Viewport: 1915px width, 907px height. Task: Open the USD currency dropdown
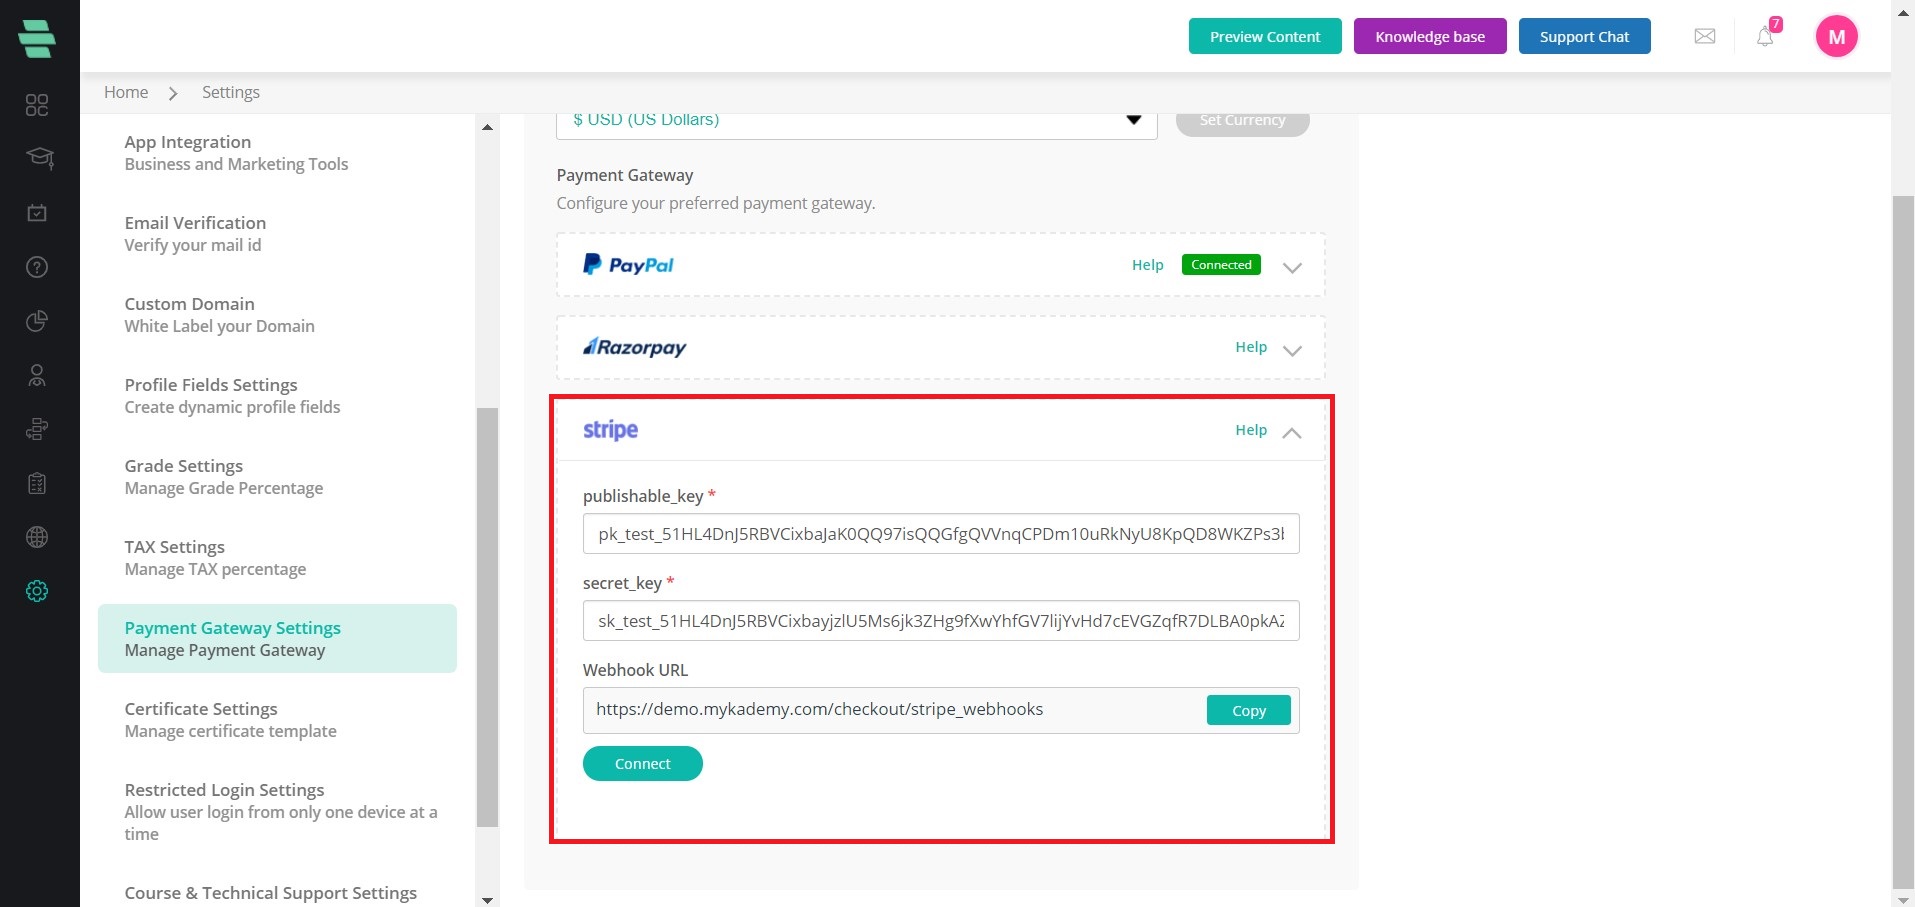pos(857,122)
